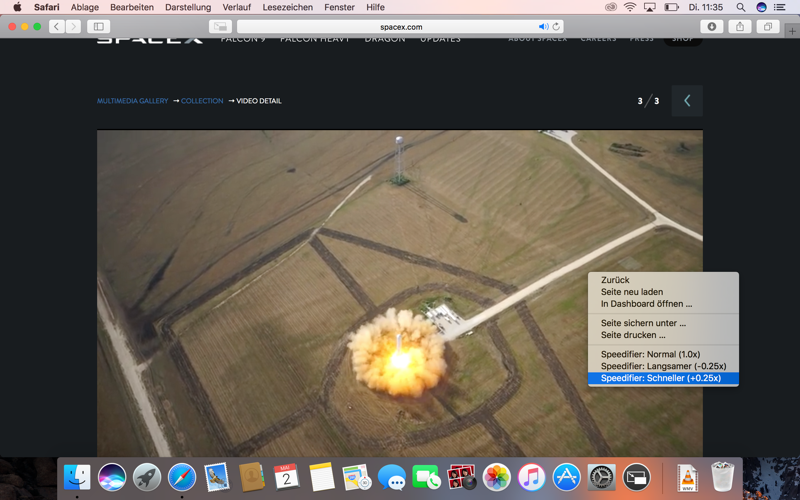Open the Safari downloads button
800x500 pixels.
point(711,27)
